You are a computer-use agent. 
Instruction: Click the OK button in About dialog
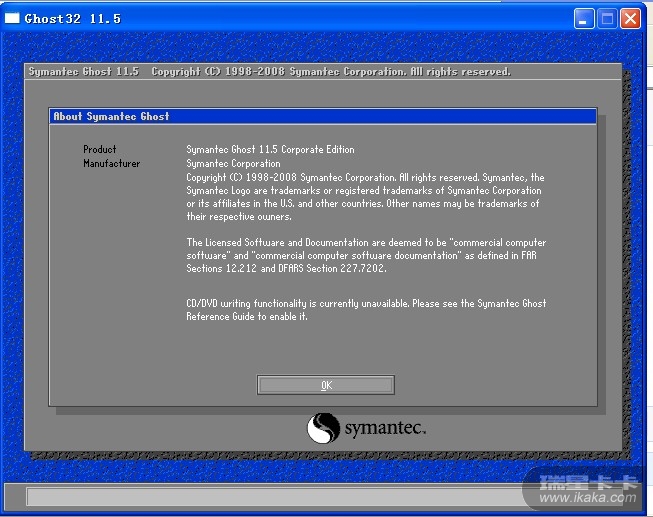(x=326, y=385)
